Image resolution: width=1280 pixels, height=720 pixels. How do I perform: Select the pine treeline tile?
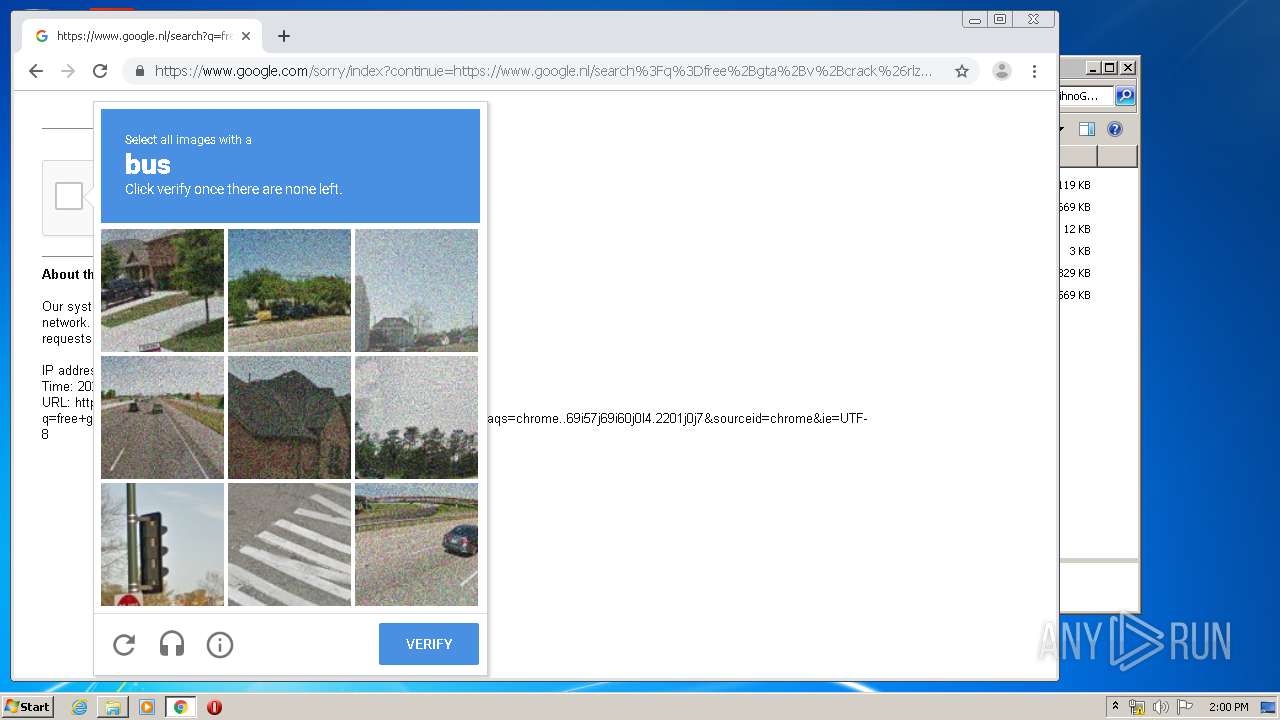[x=416, y=417]
